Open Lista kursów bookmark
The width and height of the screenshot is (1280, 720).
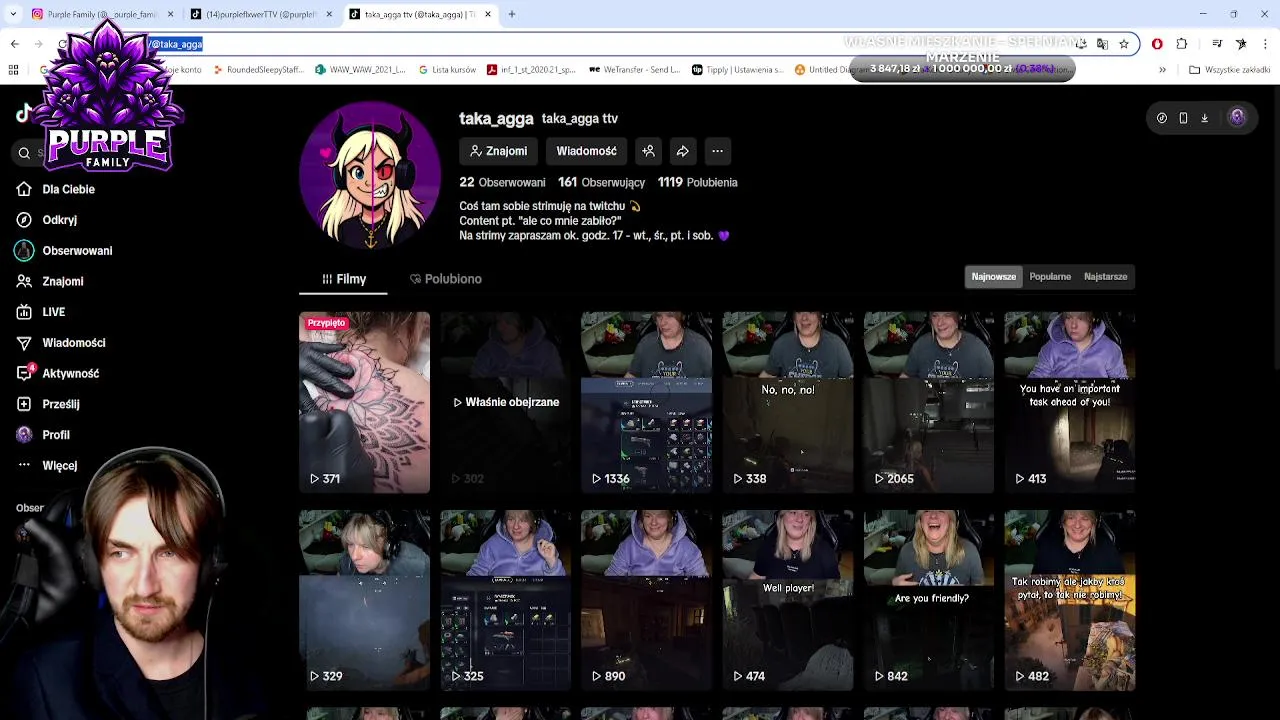(447, 70)
